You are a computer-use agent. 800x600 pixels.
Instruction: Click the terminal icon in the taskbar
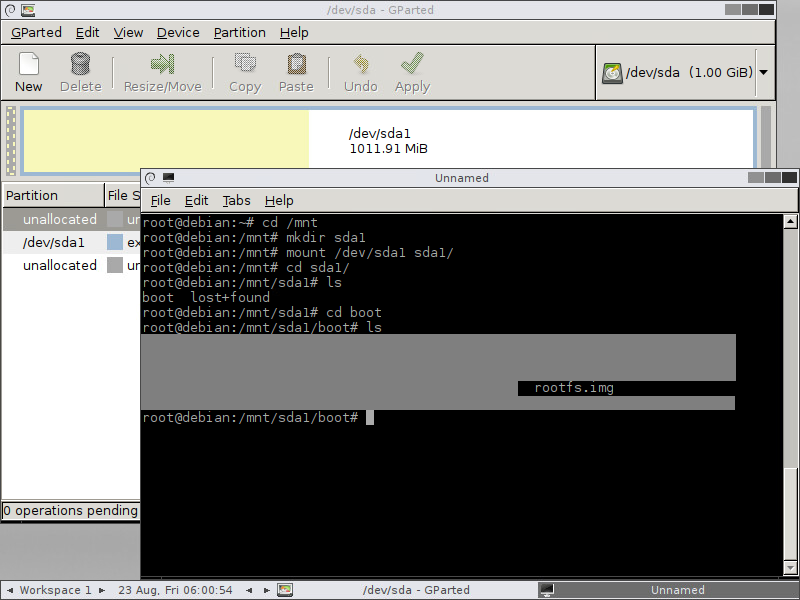[547, 590]
